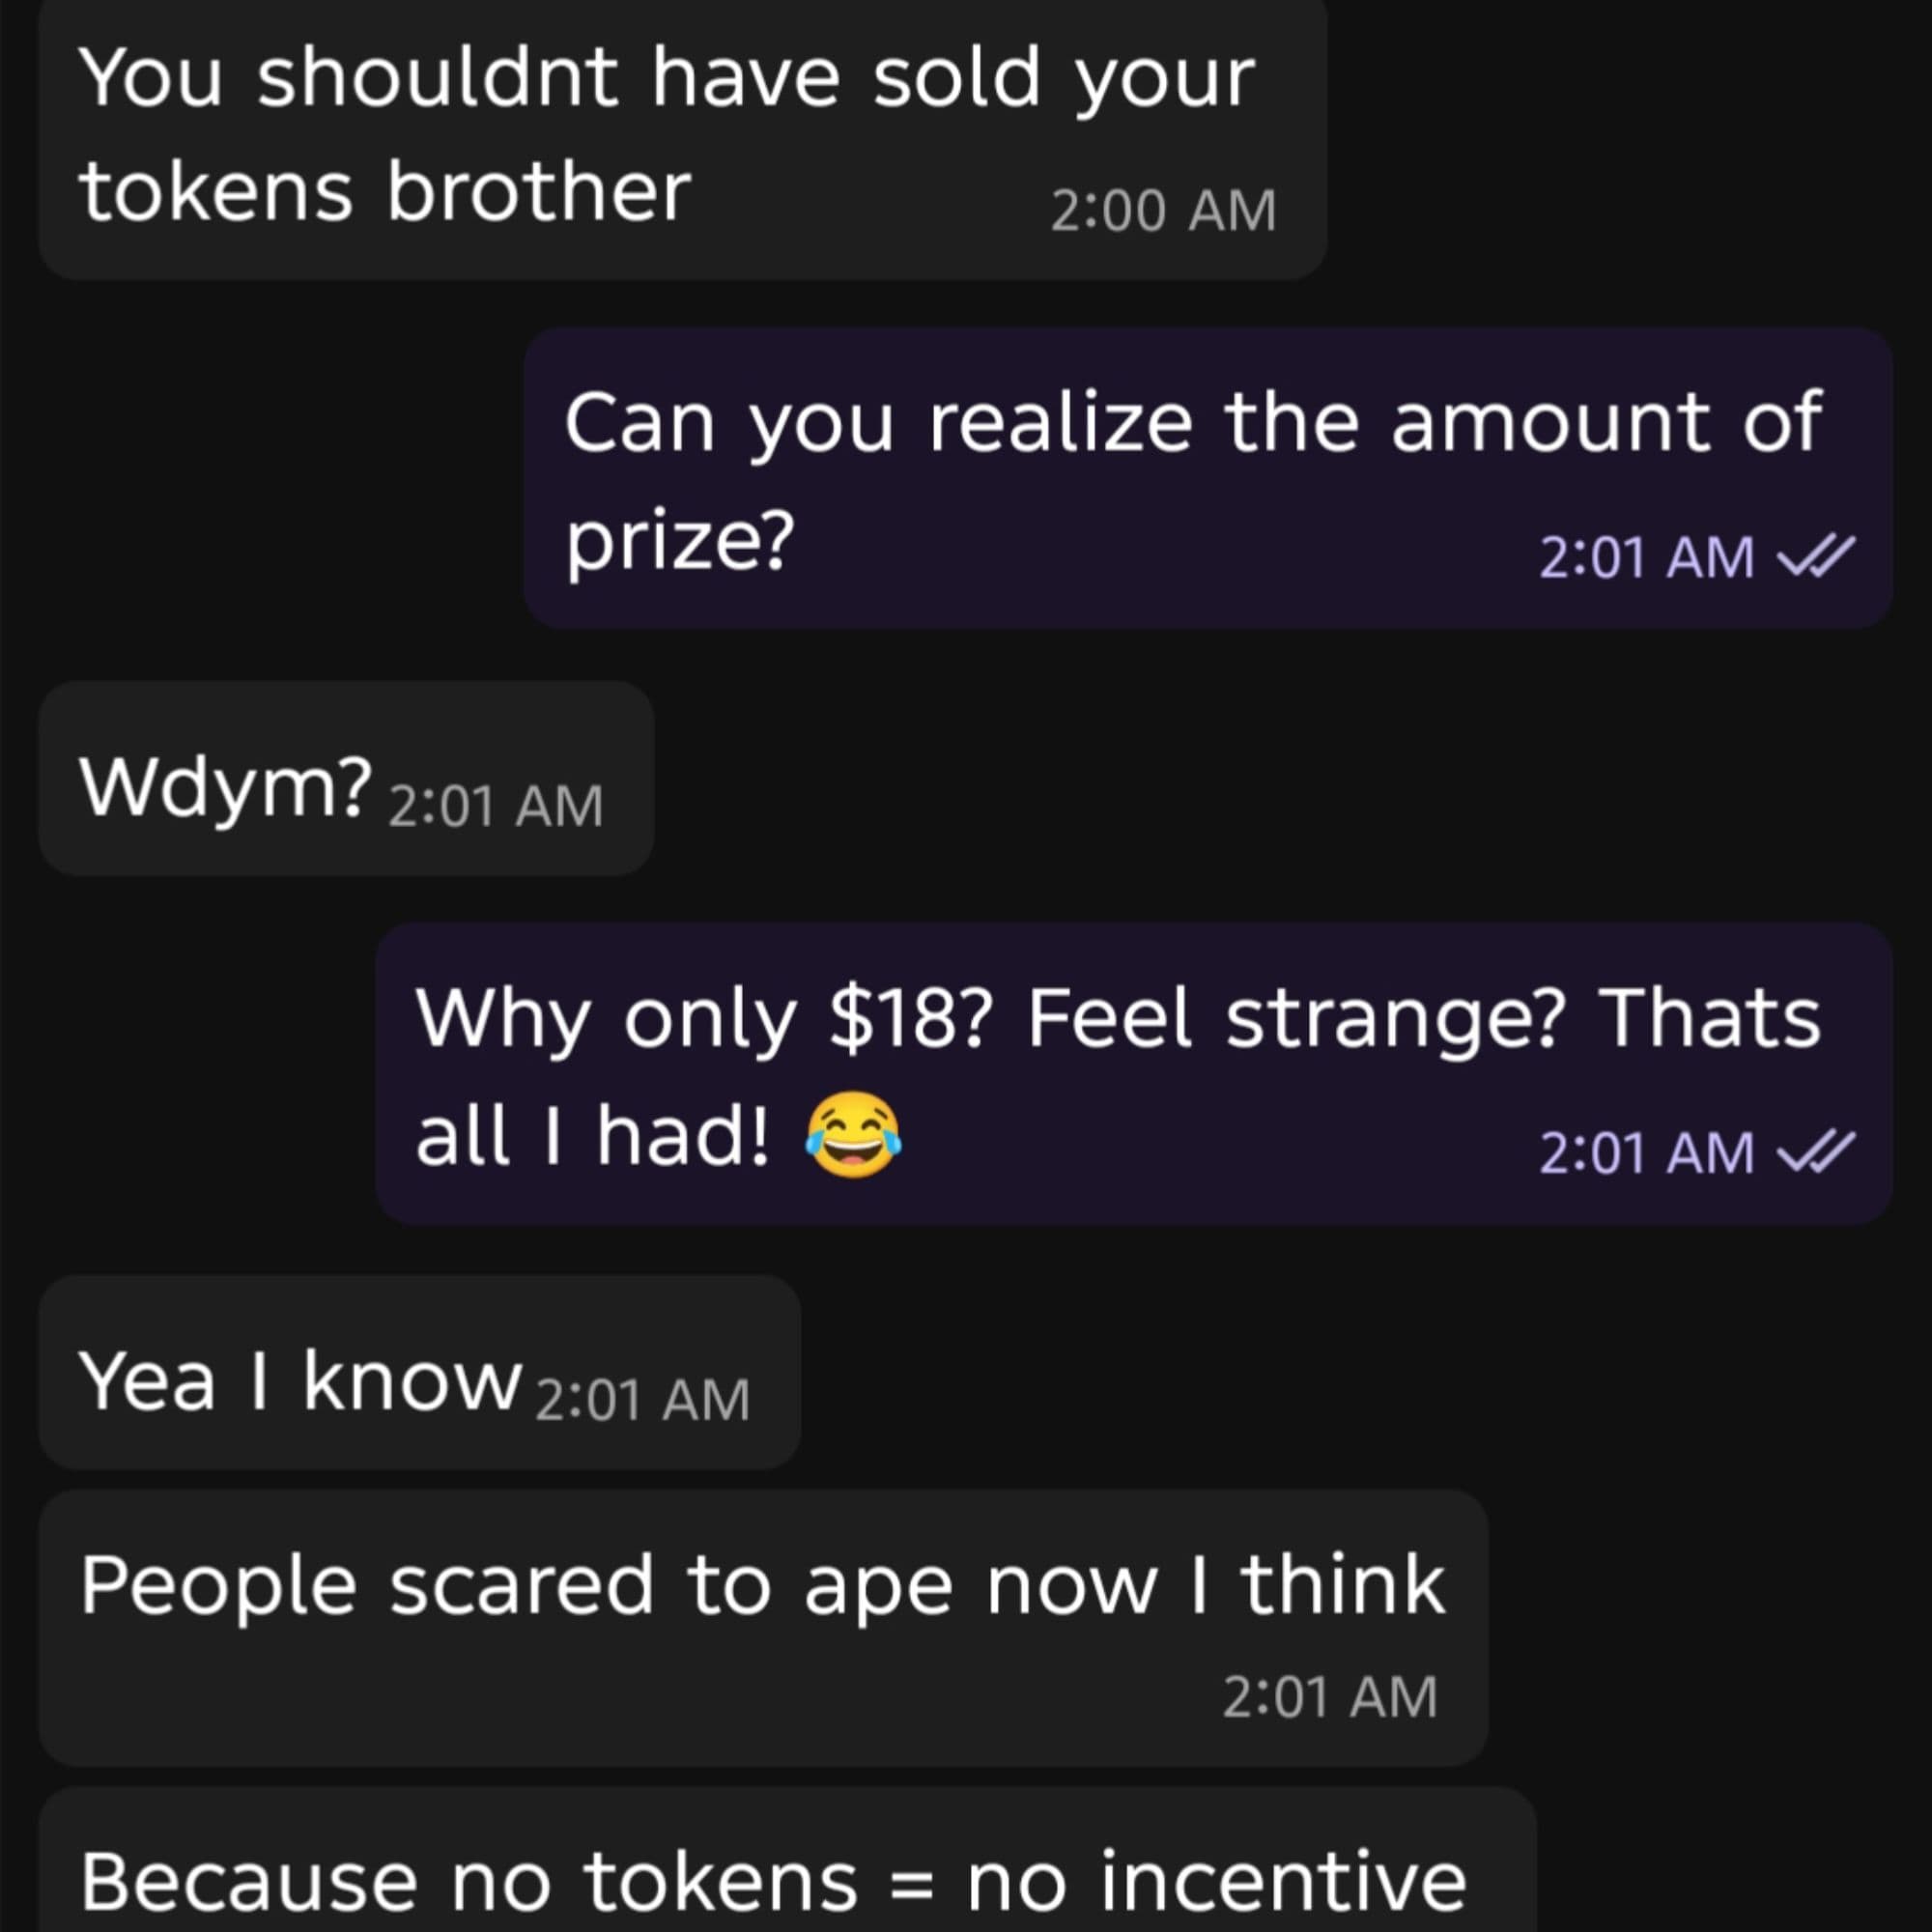Click the word "incentive" in the bottom message

pyautogui.click(x=1283, y=1881)
